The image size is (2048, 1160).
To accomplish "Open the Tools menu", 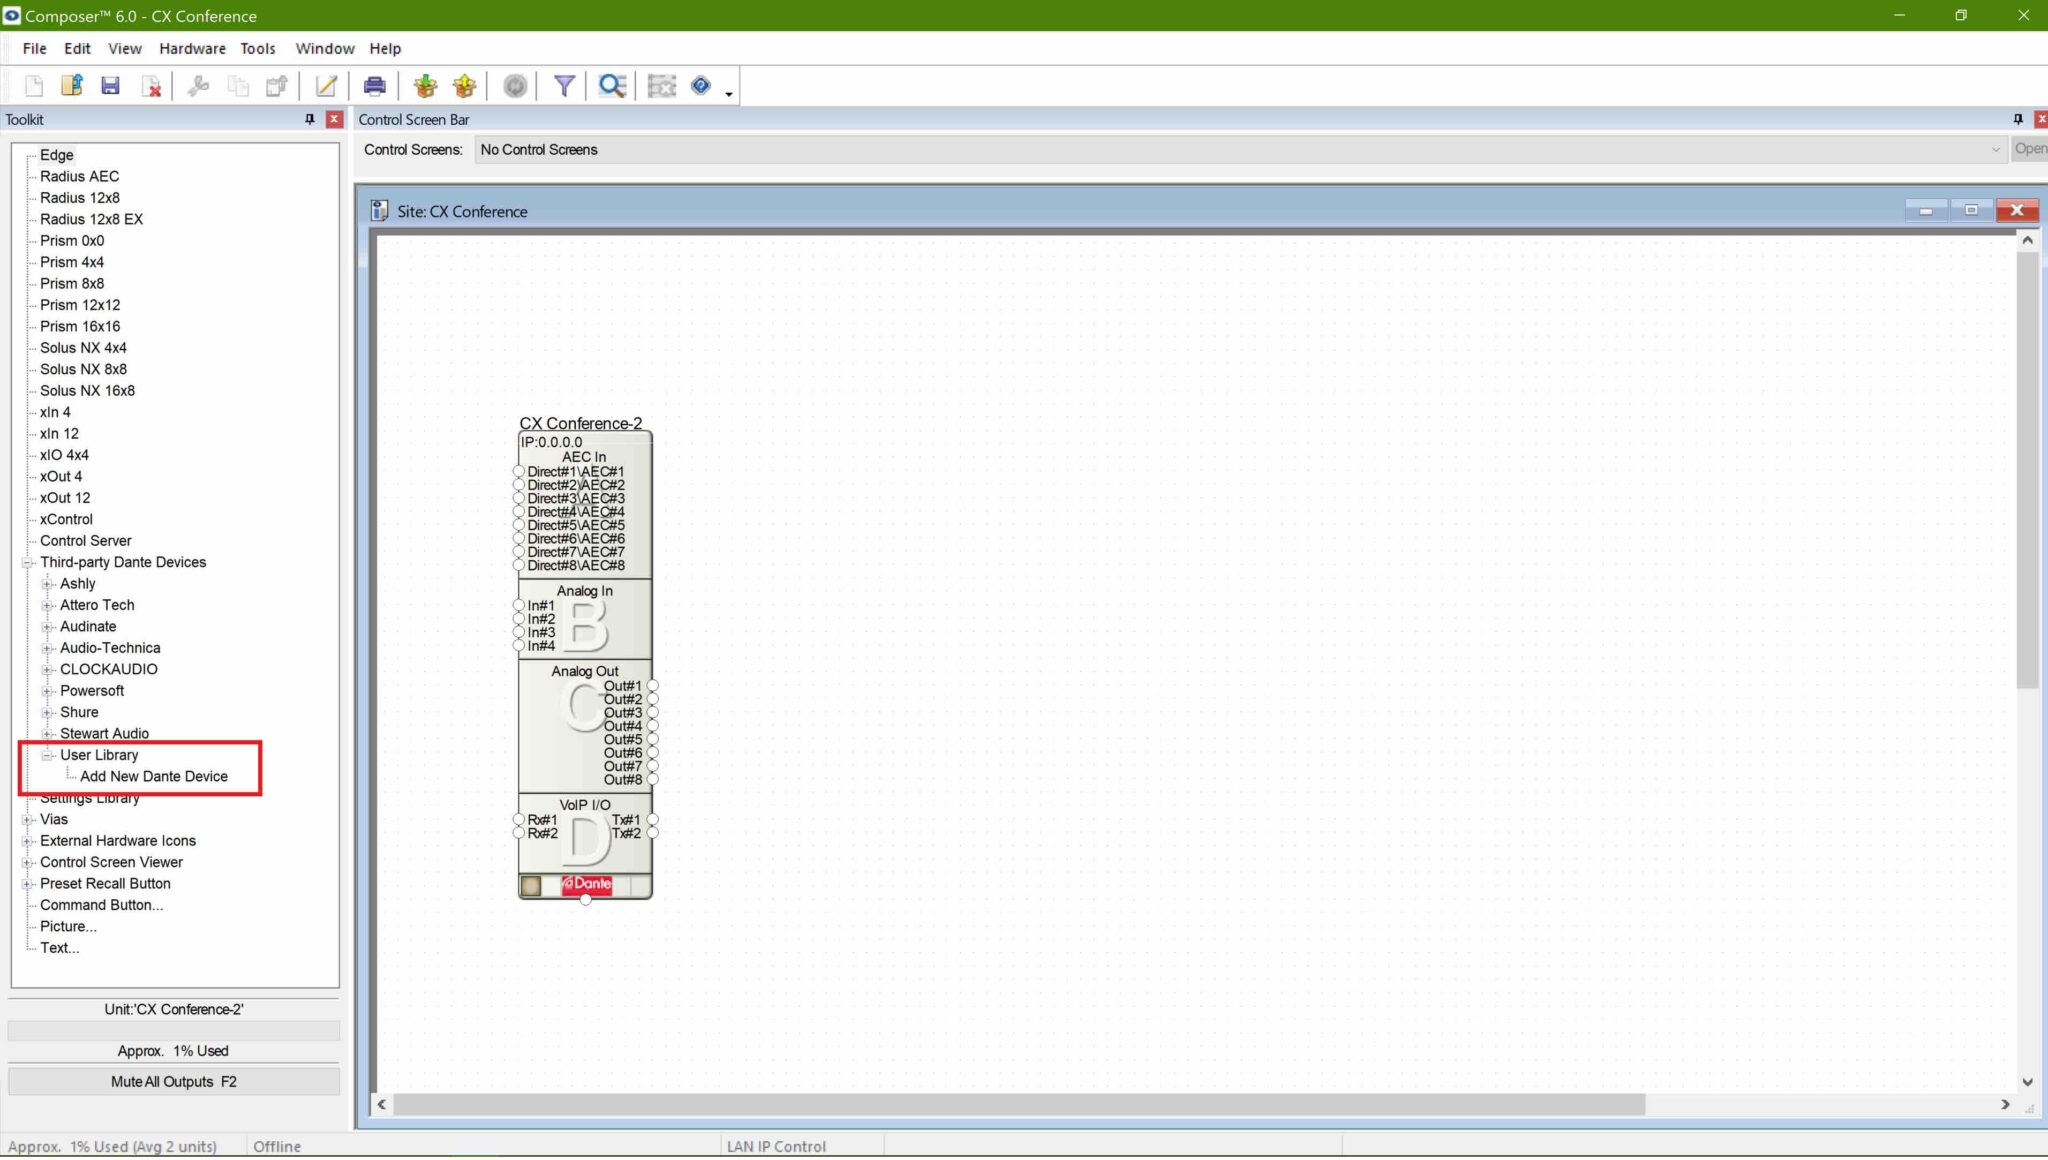I will (x=258, y=48).
